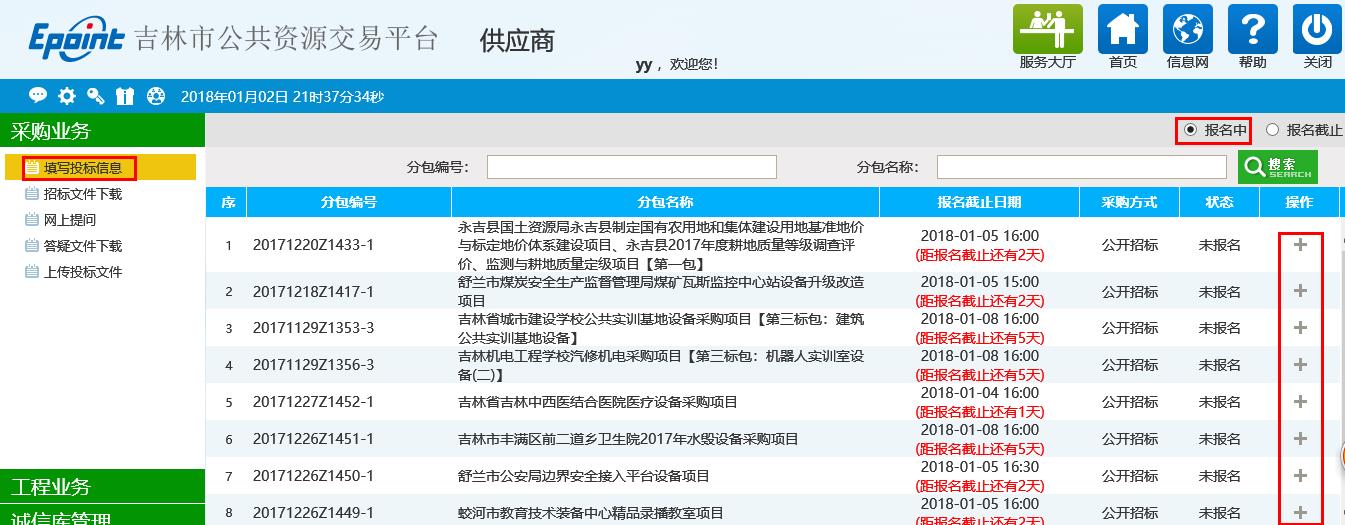The image size is (1345, 525).
Task: Click the 状态 column header
Action: [1219, 202]
